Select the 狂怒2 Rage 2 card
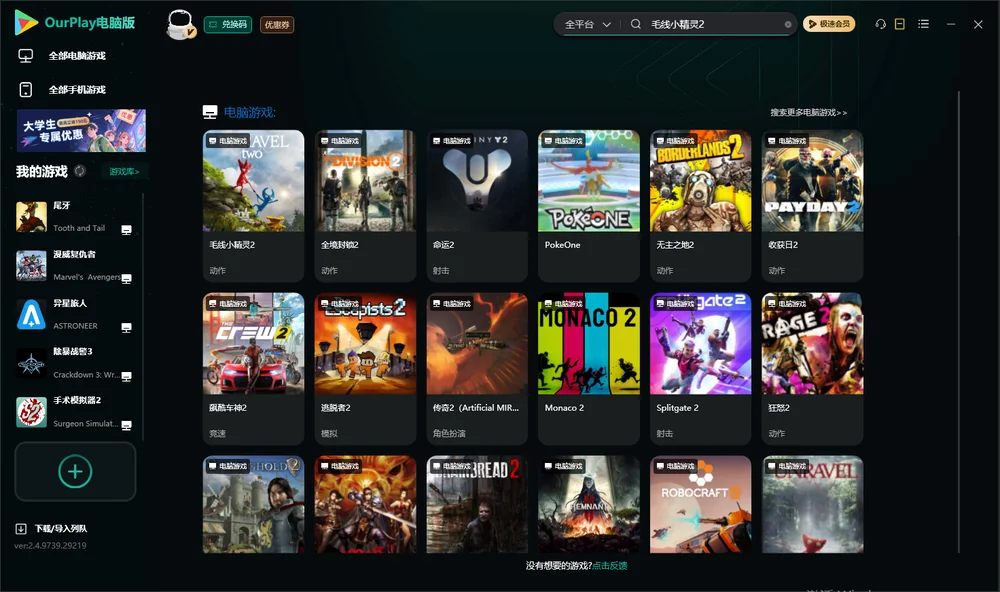The width and height of the screenshot is (1000, 592). (x=812, y=368)
